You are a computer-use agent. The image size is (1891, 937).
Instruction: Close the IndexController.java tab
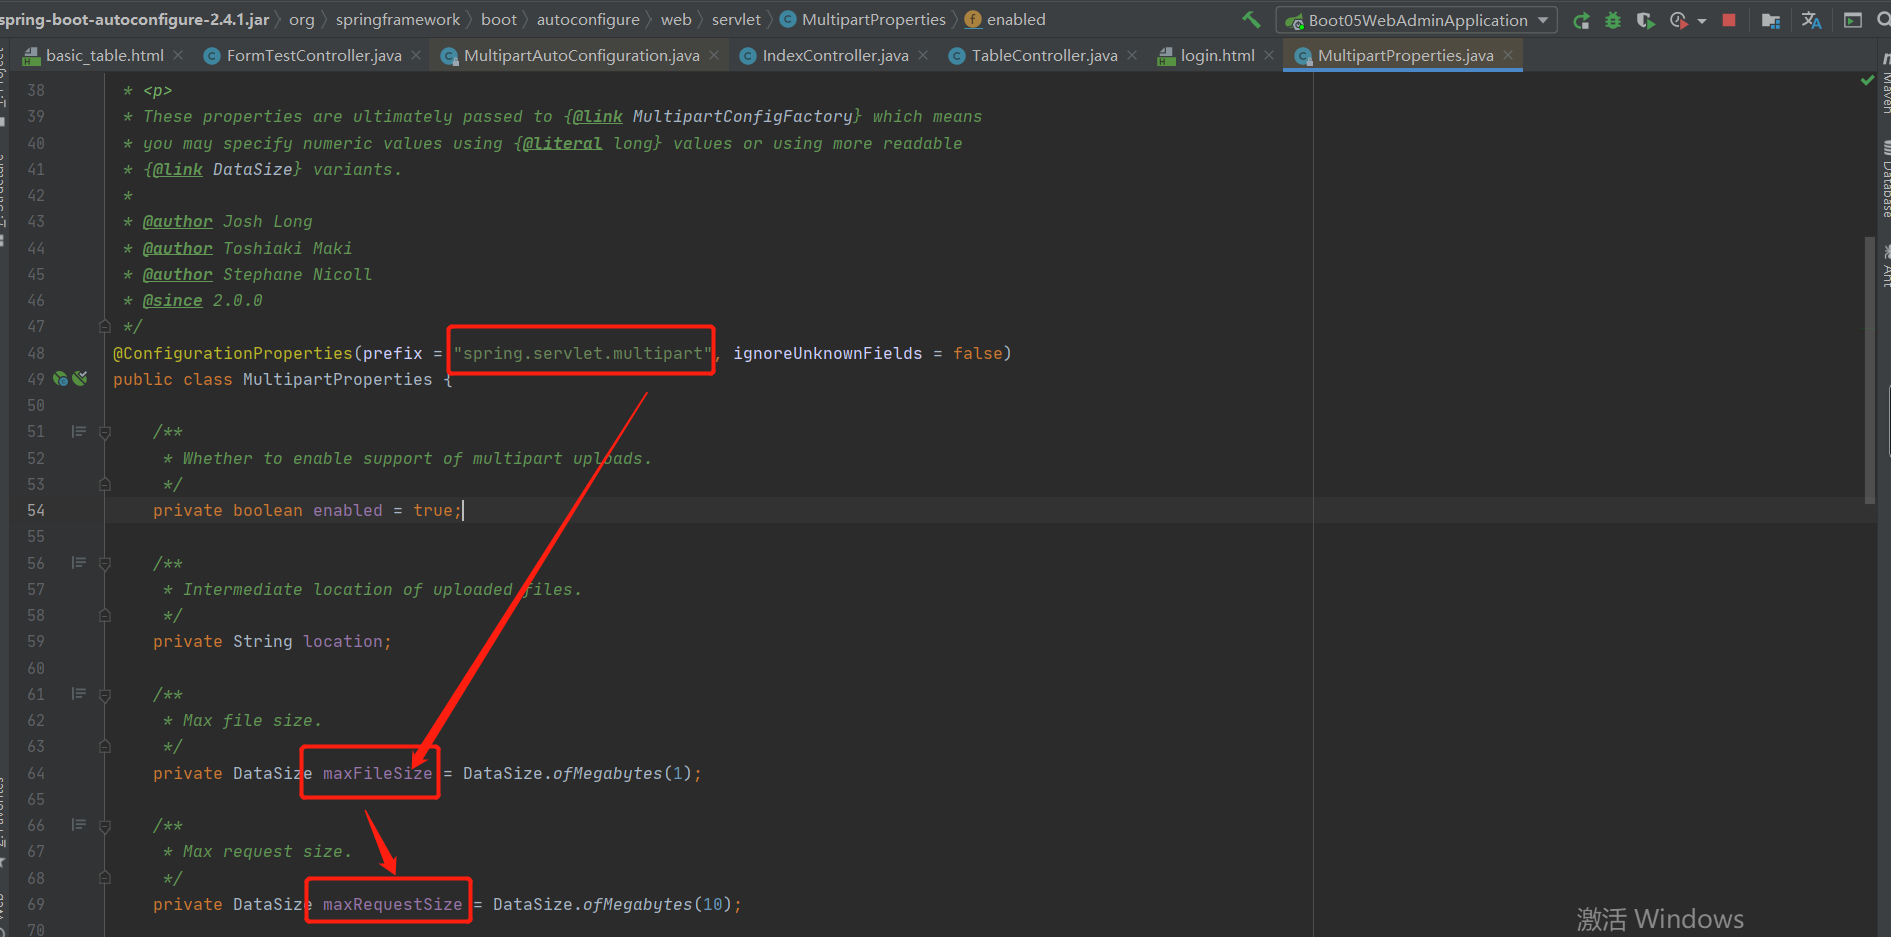click(x=923, y=55)
